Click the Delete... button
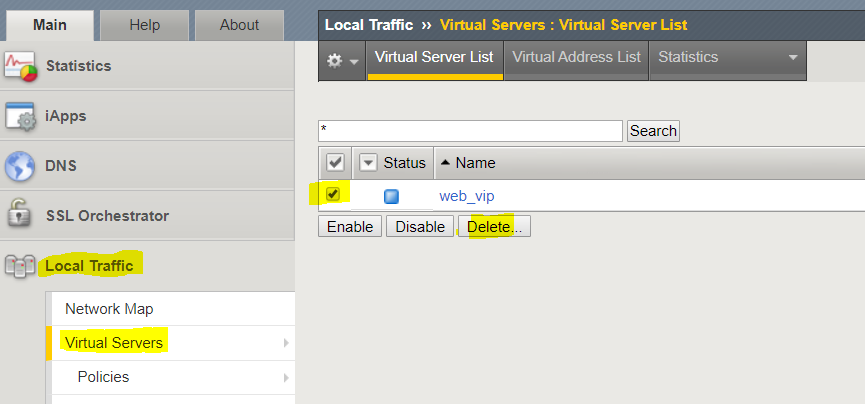The image size is (865, 404). [494, 227]
